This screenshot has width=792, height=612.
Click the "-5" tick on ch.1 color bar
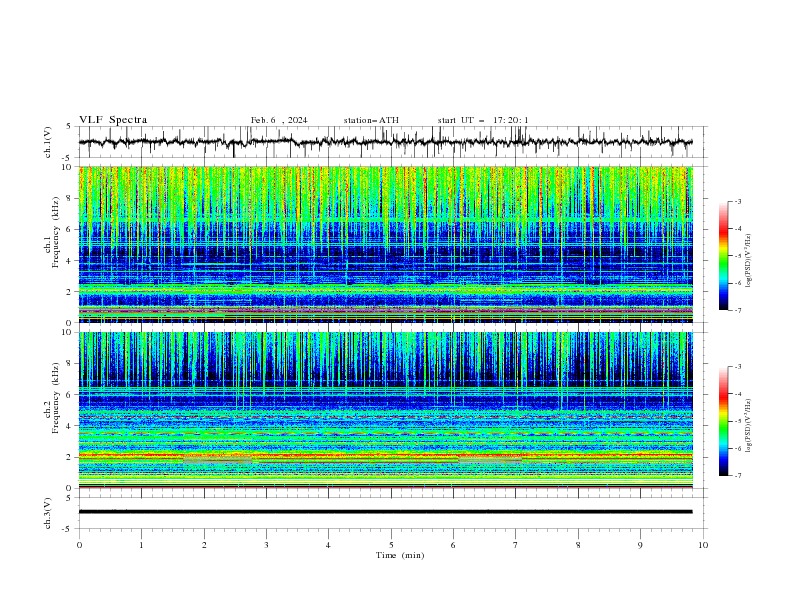[737, 256]
